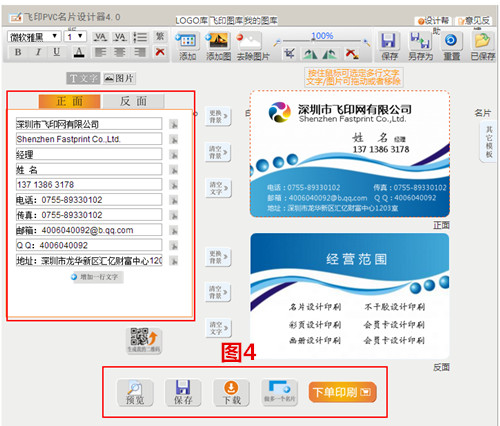The image size is (500, 426).
Task: Click 更换背景 for the back card
Action: (x=218, y=257)
